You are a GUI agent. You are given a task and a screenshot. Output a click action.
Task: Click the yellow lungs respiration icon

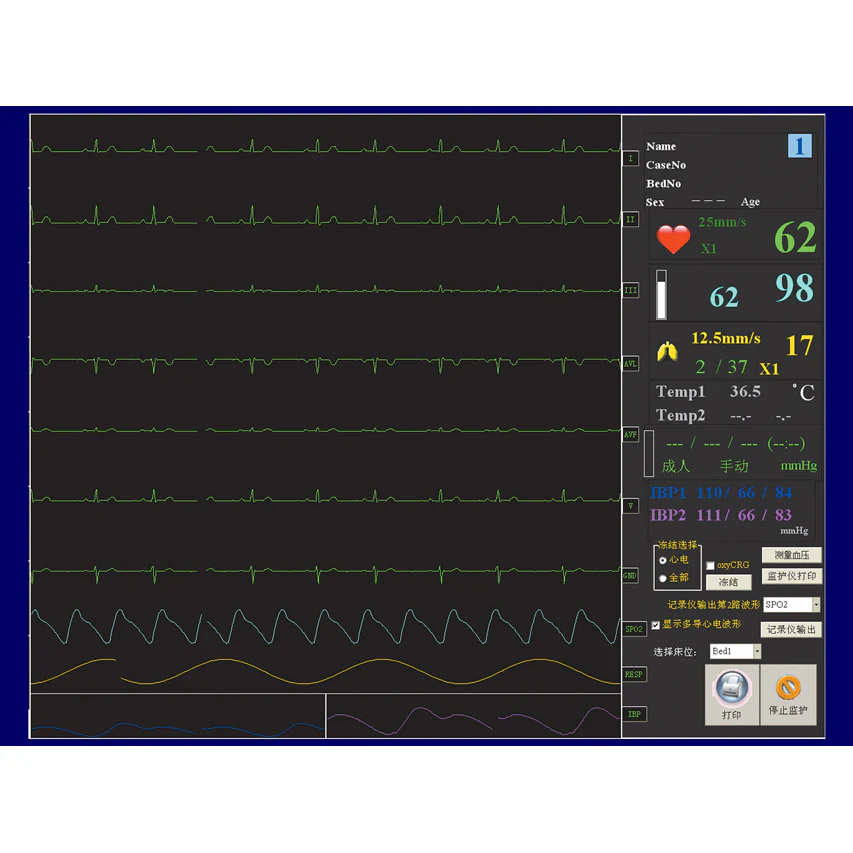(667, 352)
